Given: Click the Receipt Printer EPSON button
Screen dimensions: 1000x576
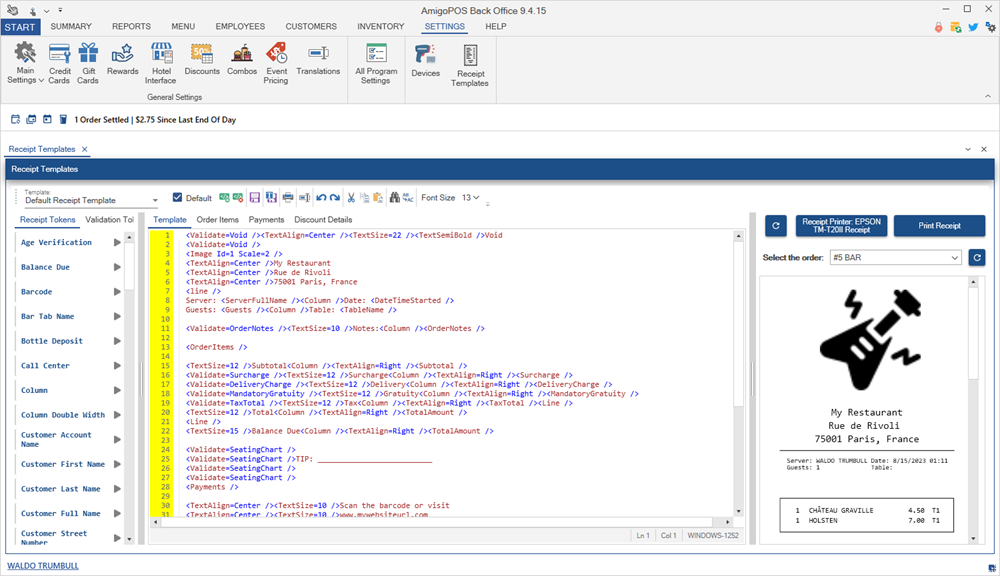Looking at the screenshot, I should [x=841, y=226].
